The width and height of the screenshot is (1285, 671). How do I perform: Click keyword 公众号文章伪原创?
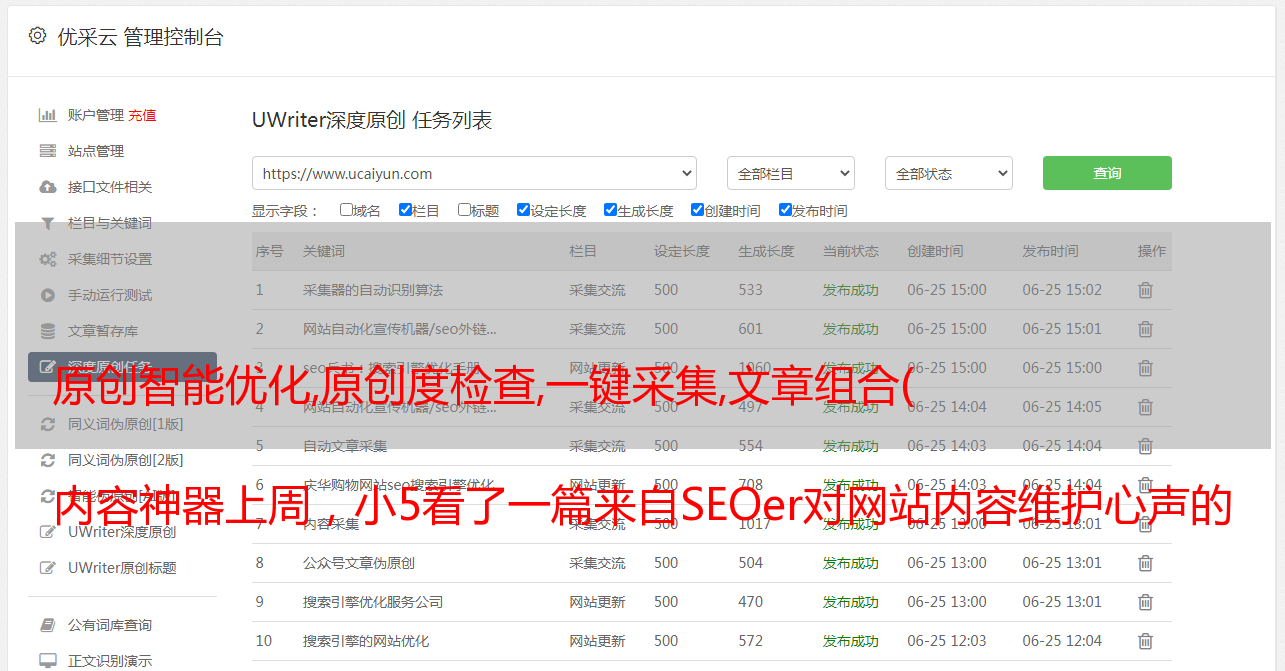tap(359, 563)
